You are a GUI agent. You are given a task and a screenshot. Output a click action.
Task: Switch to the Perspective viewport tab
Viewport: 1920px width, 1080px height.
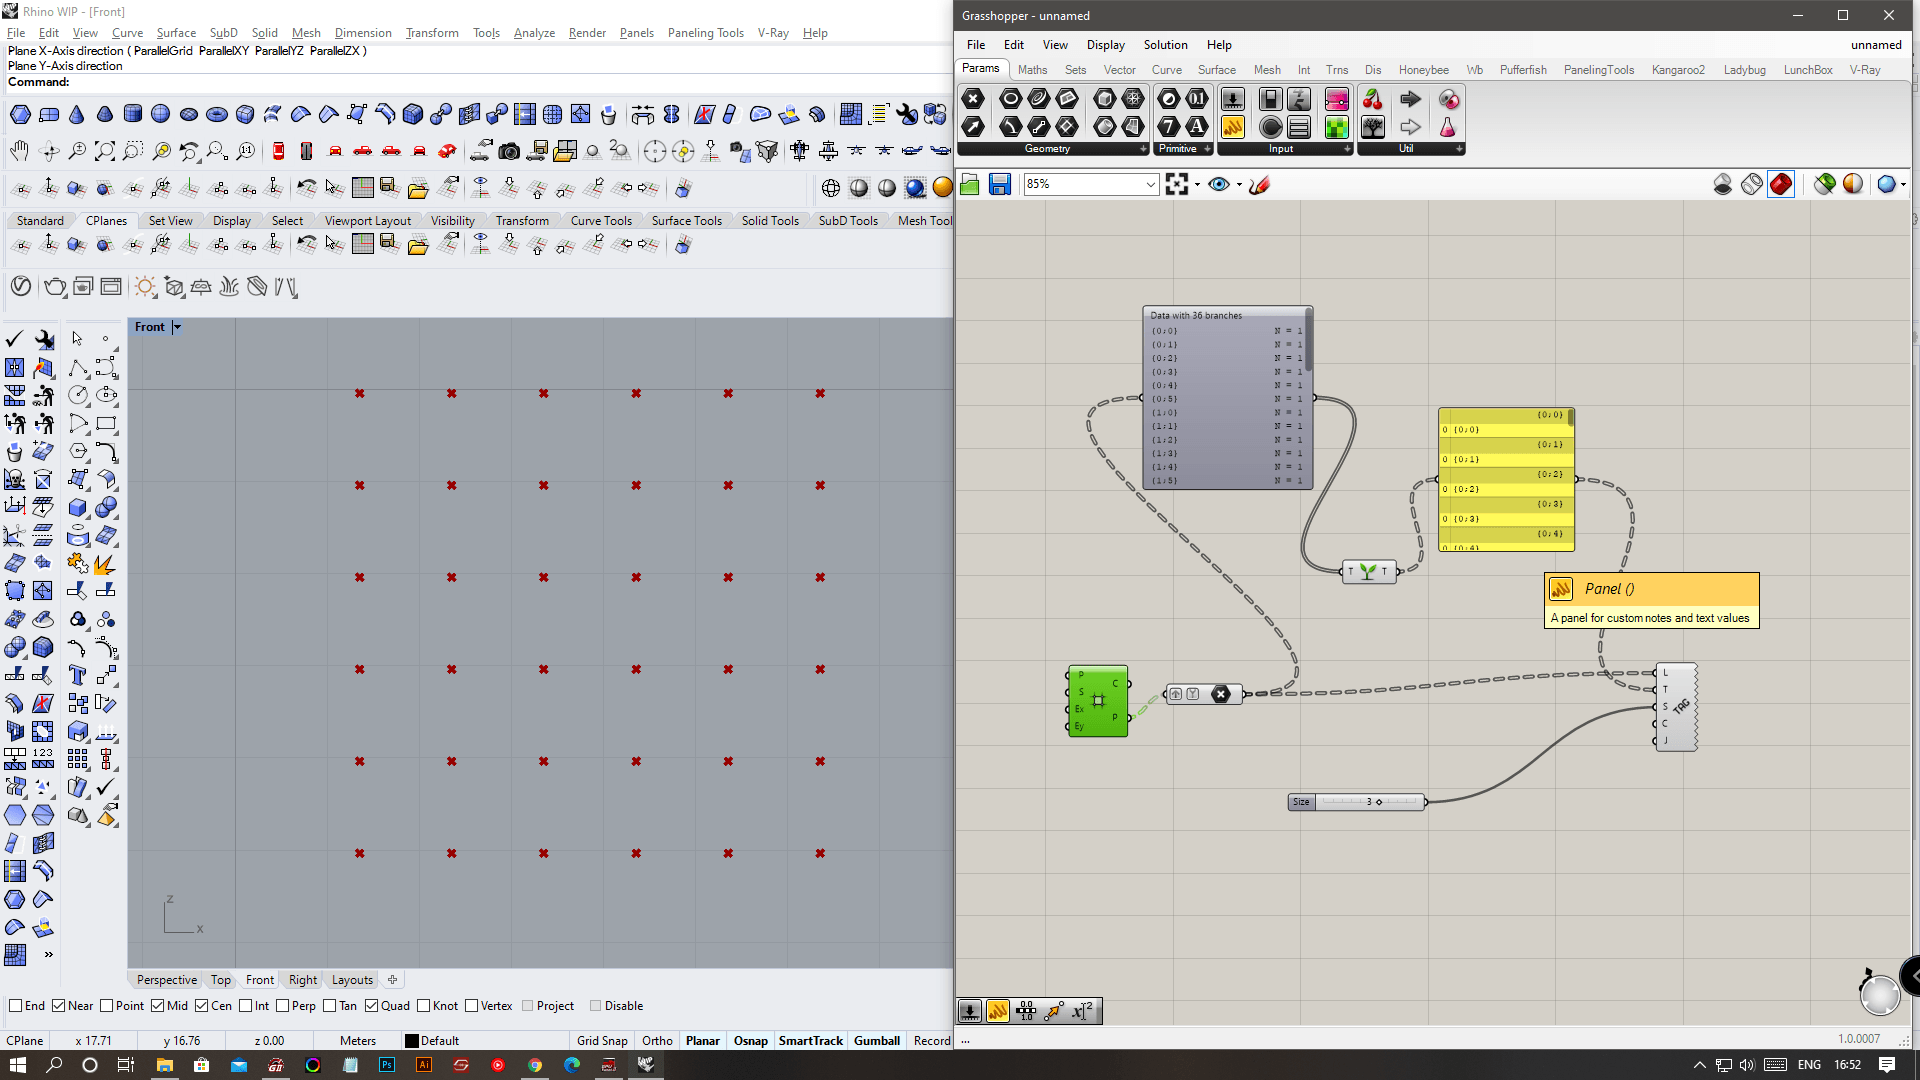point(166,980)
